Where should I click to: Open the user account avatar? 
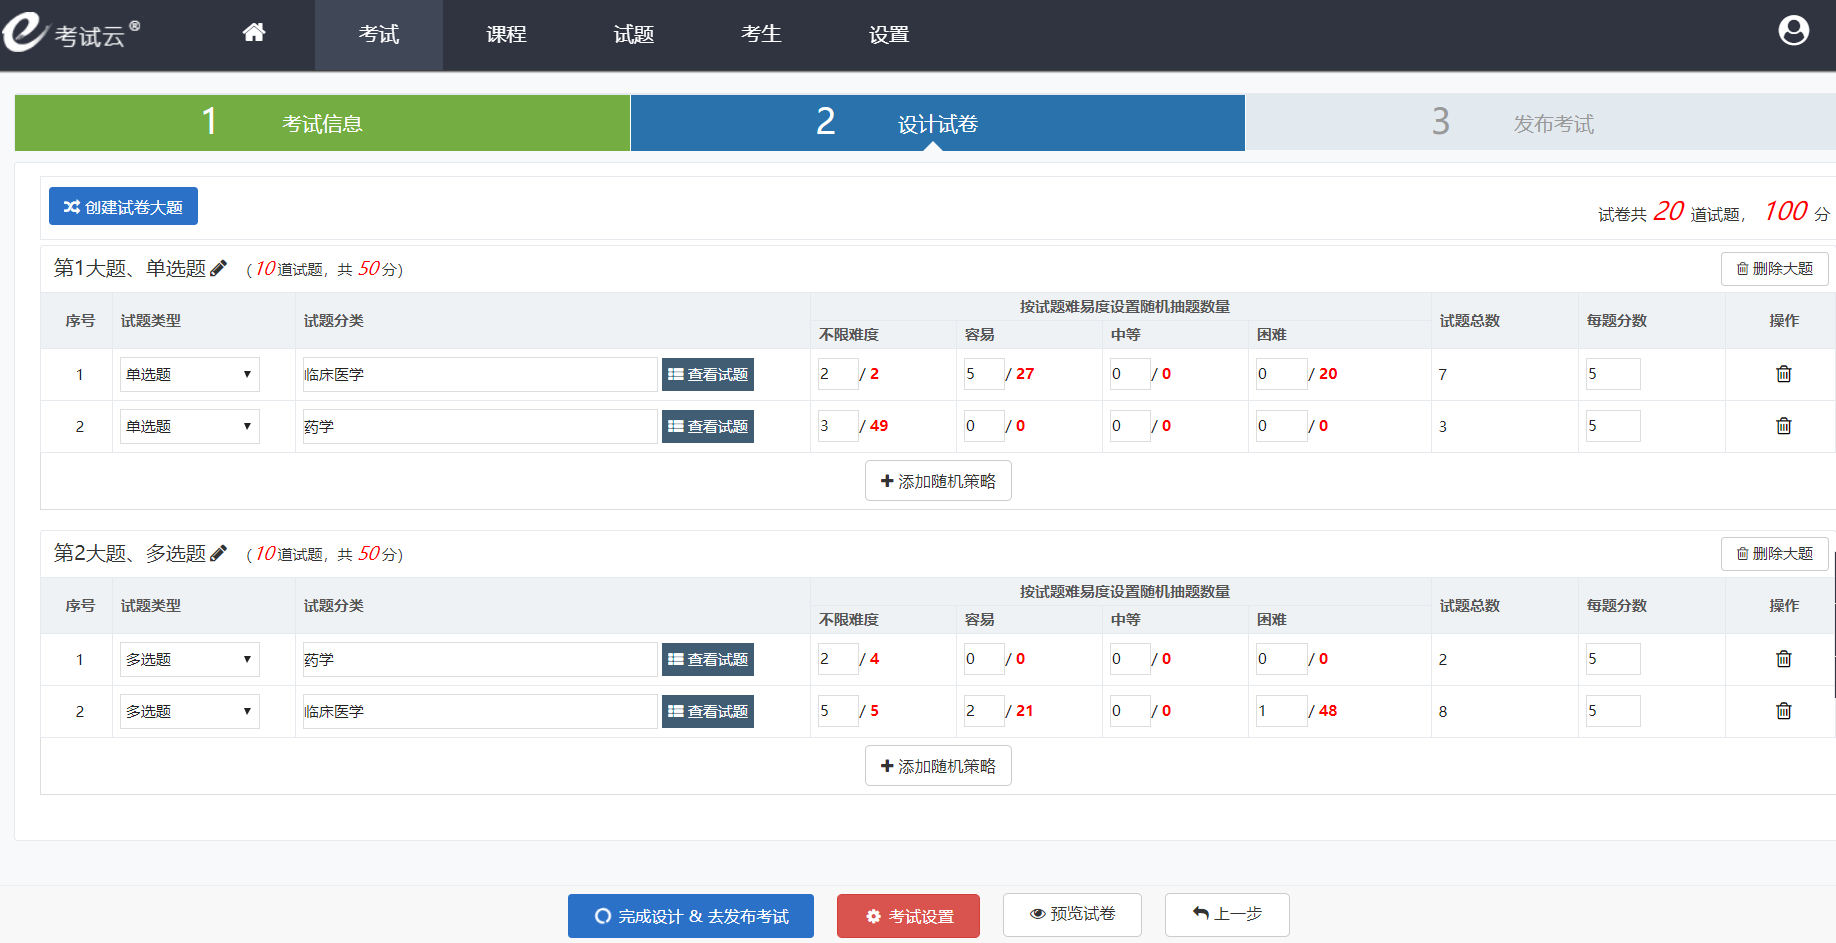pos(1793,31)
